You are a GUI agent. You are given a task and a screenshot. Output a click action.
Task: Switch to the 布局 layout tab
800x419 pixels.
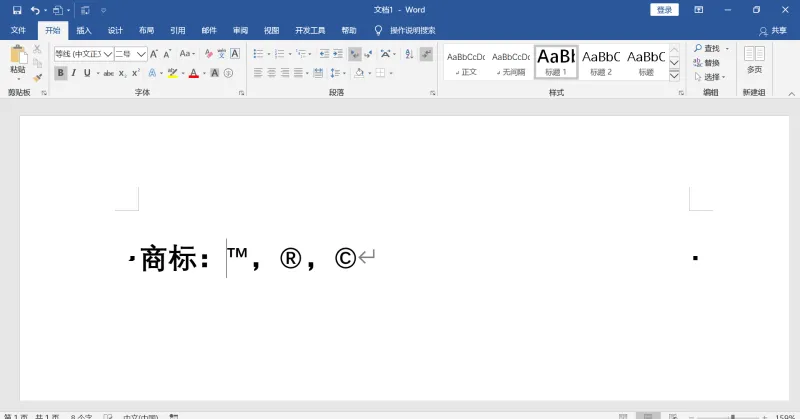(x=146, y=31)
